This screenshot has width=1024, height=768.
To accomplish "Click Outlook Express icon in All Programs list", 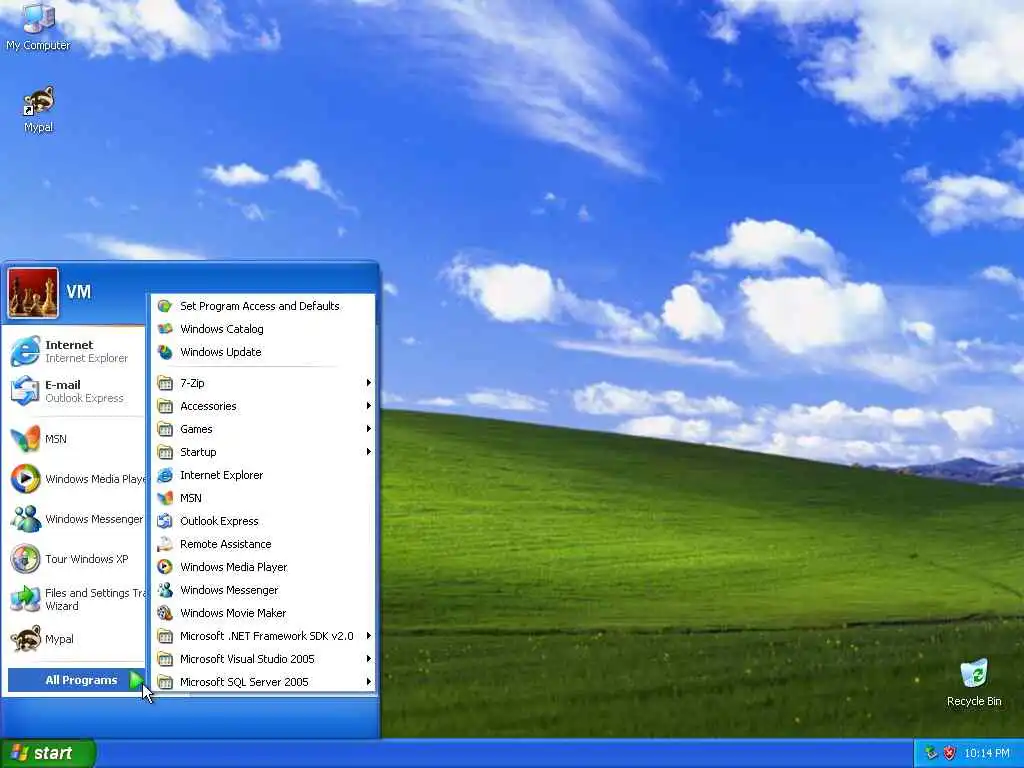I will [165, 521].
